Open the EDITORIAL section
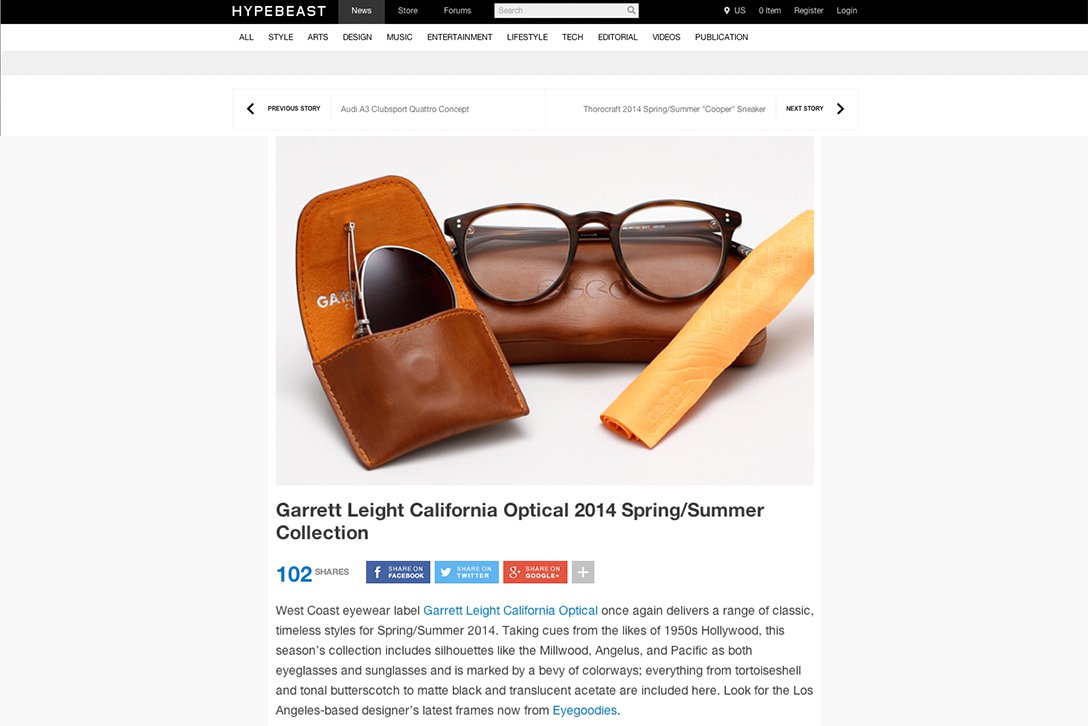Image resolution: width=1088 pixels, height=726 pixels. [618, 37]
